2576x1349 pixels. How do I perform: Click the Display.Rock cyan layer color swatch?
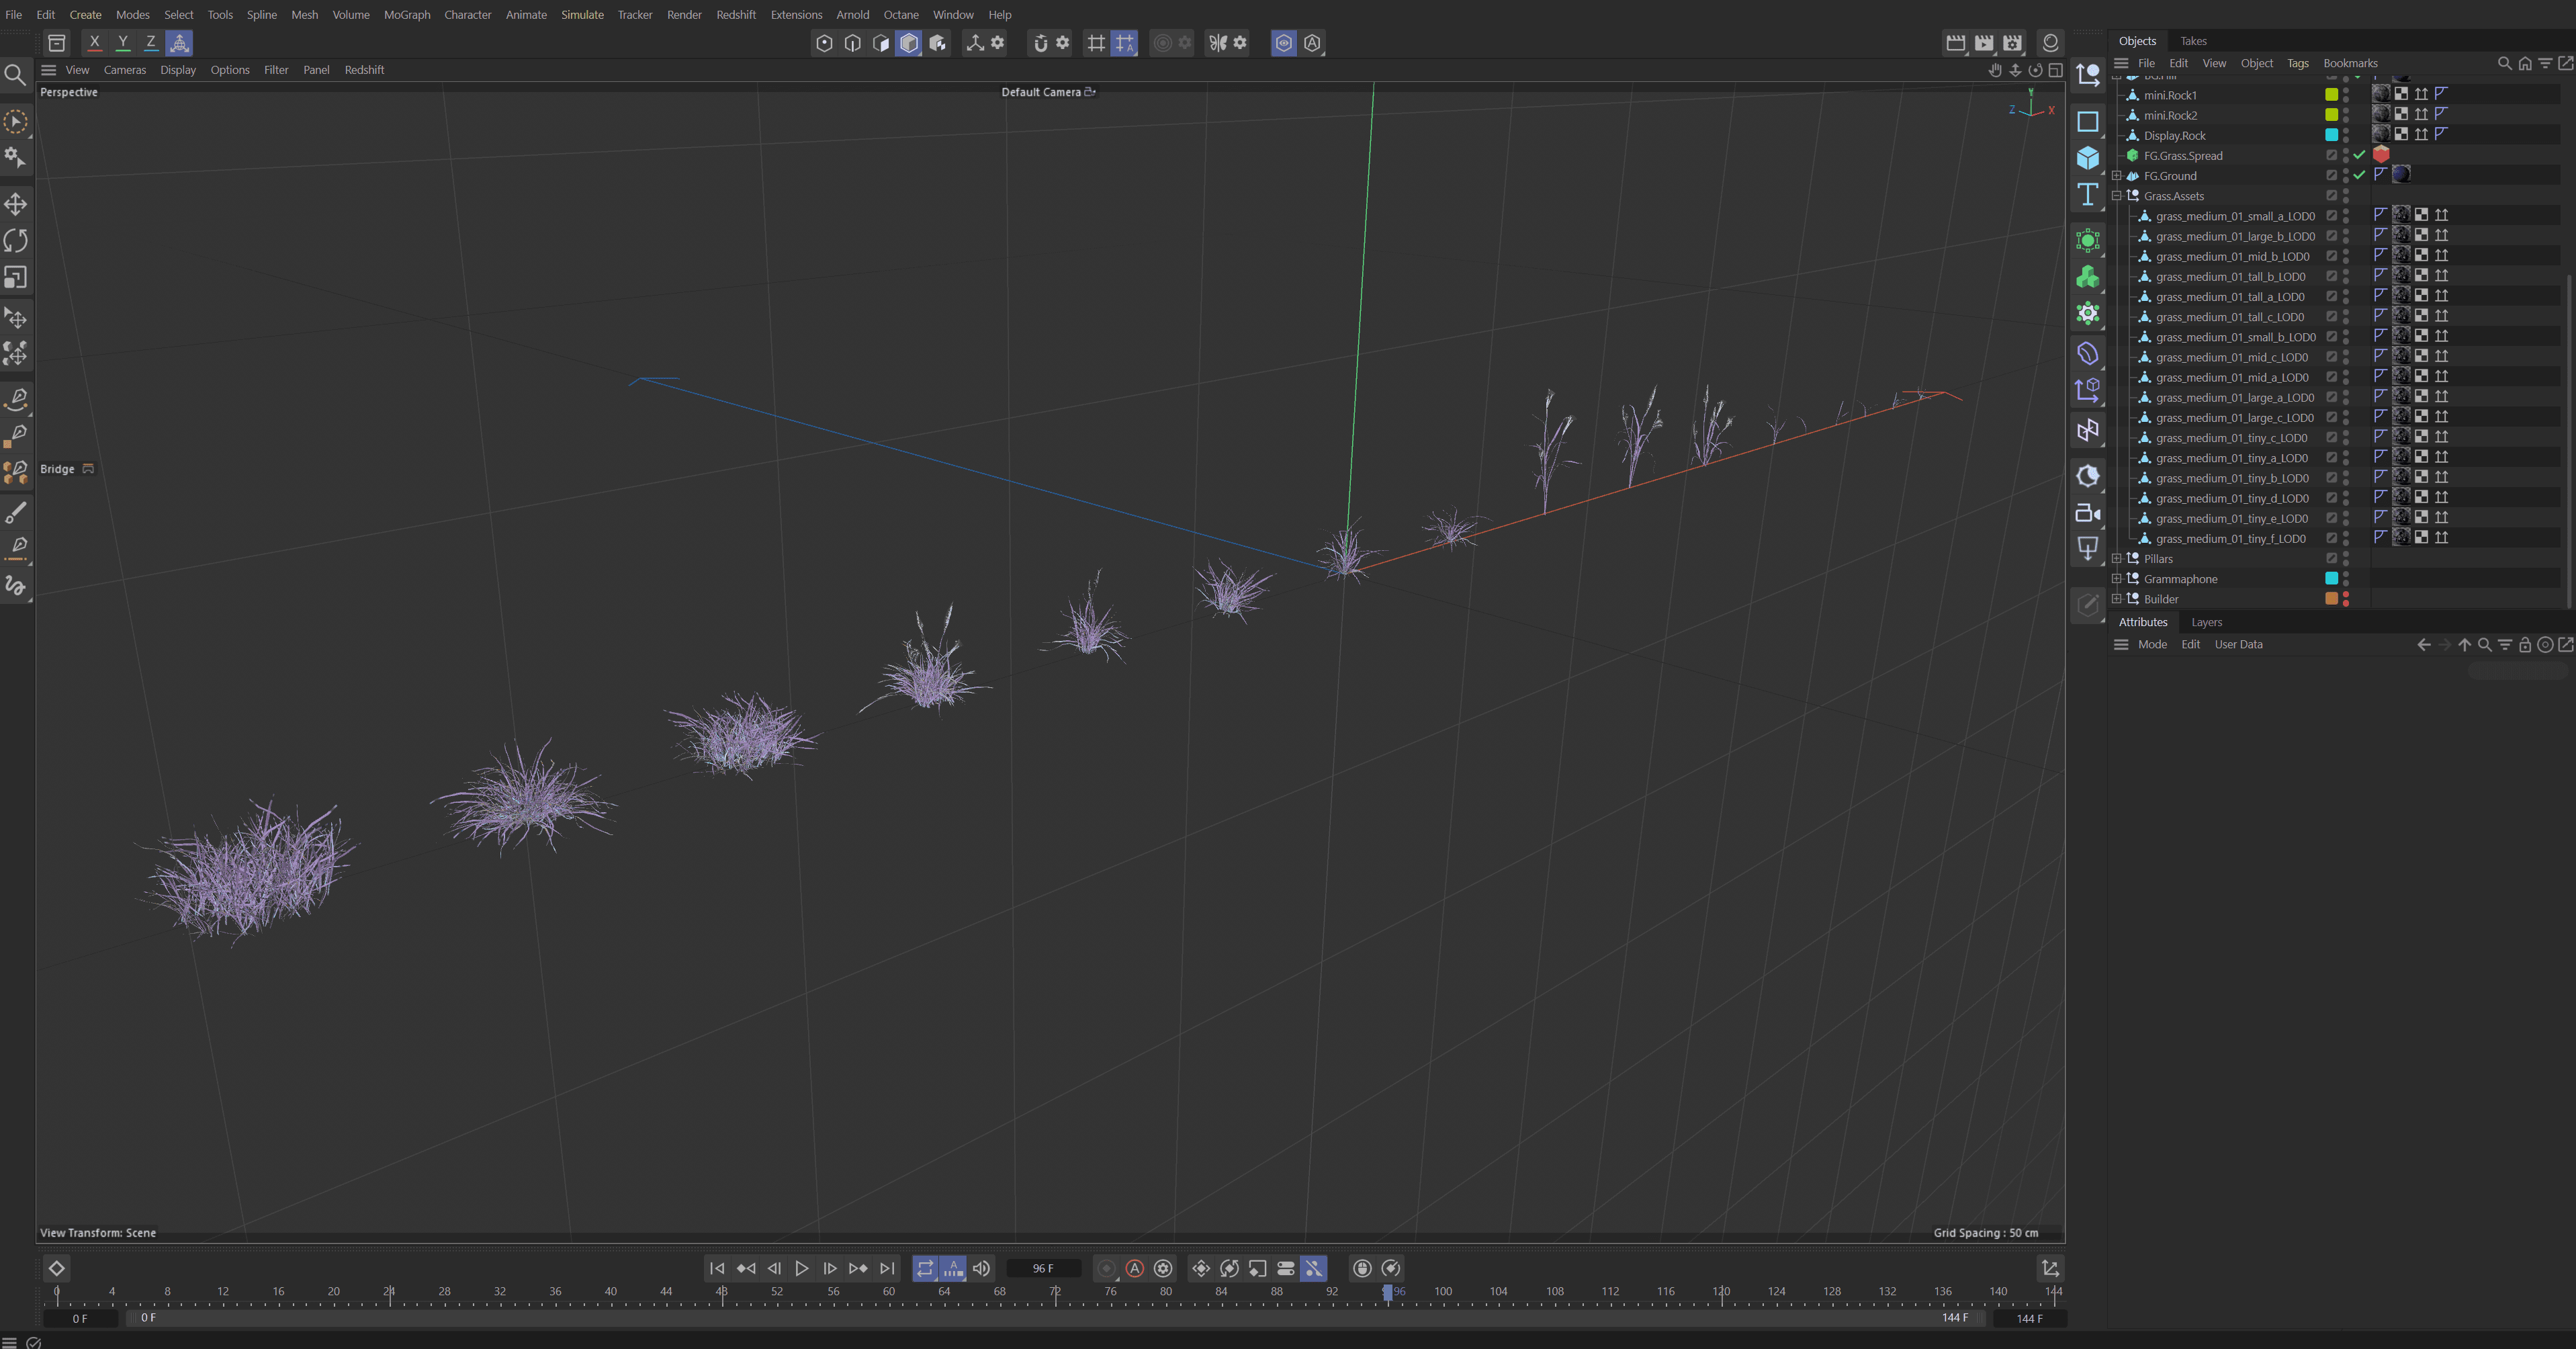[2331, 135]
